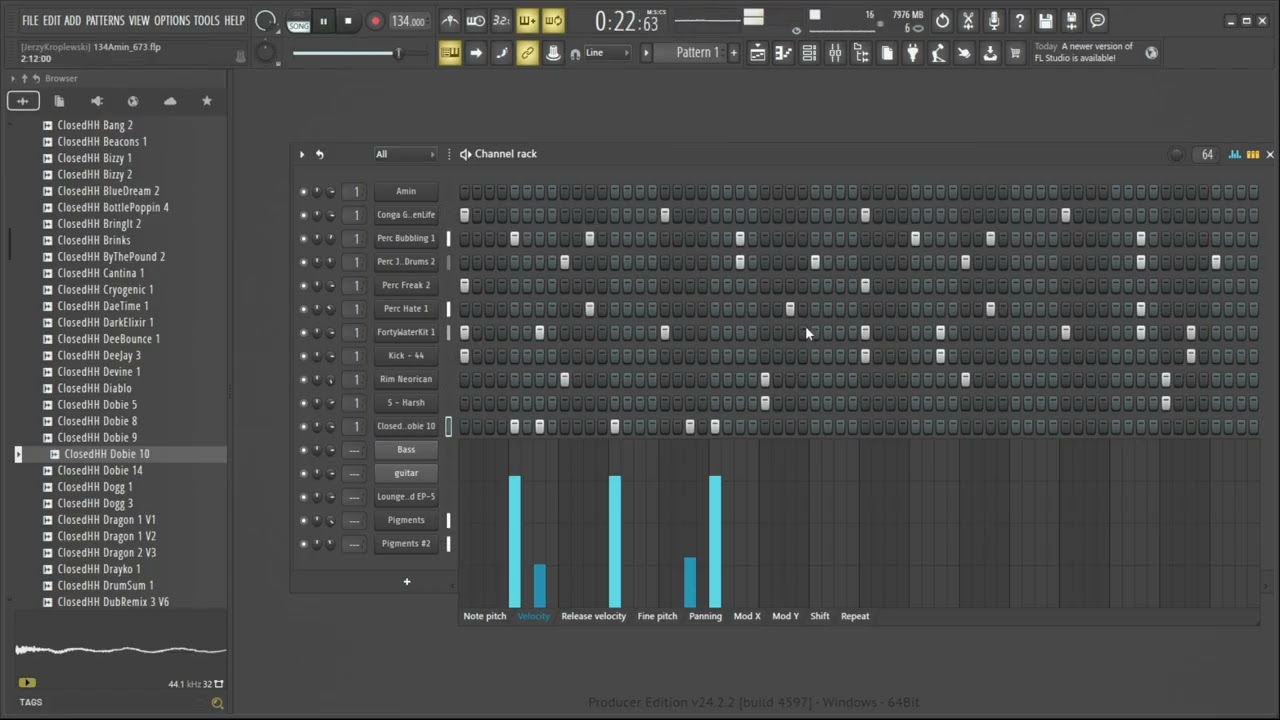Toggle the typing keyboard to piano icon
This screenshot has height=720, width=1280.
point(450,53)
